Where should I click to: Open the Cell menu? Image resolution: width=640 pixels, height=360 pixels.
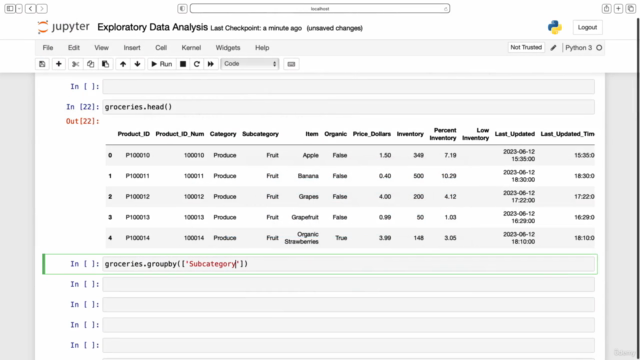[161, 48]
